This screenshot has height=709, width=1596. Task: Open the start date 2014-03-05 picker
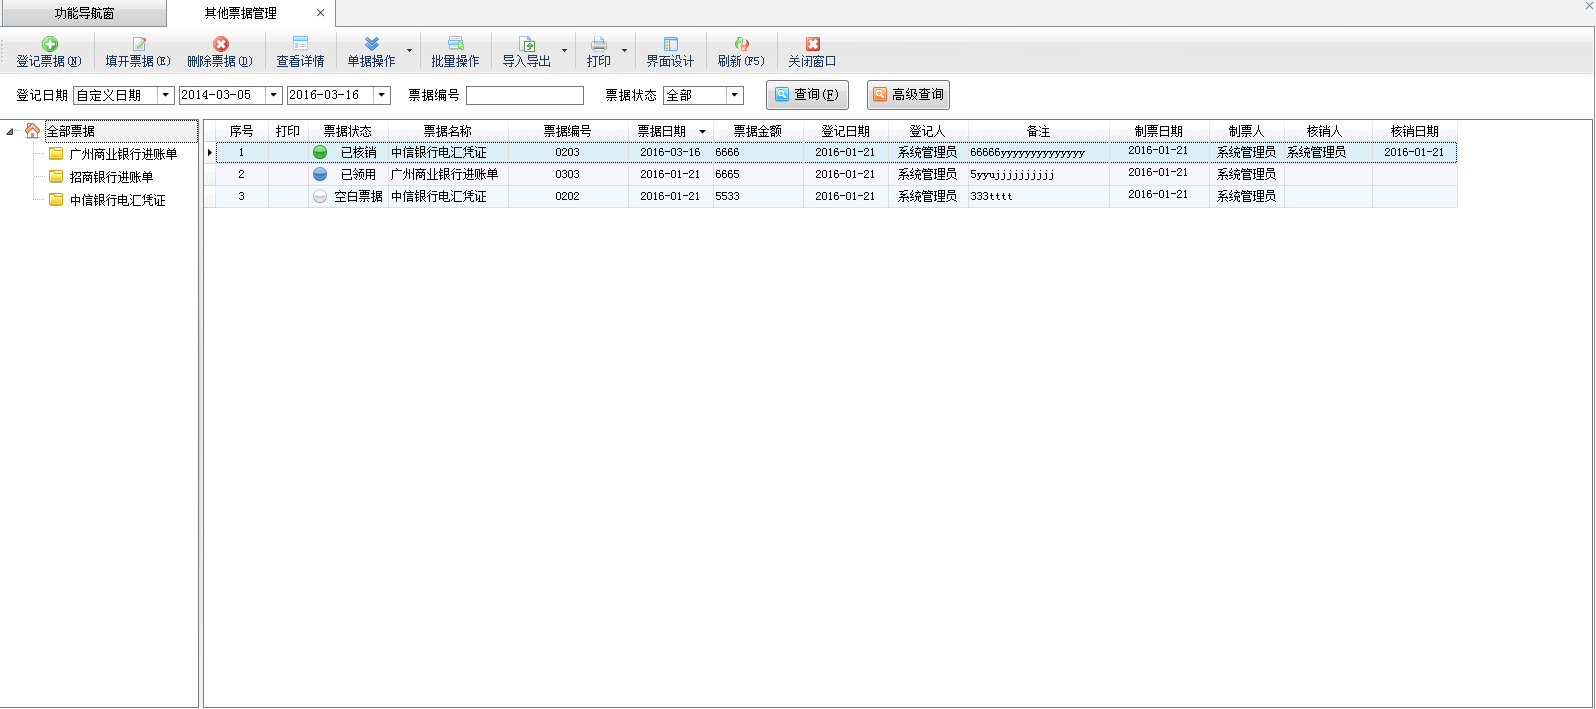pyautogui.click(x=274, y=95)
